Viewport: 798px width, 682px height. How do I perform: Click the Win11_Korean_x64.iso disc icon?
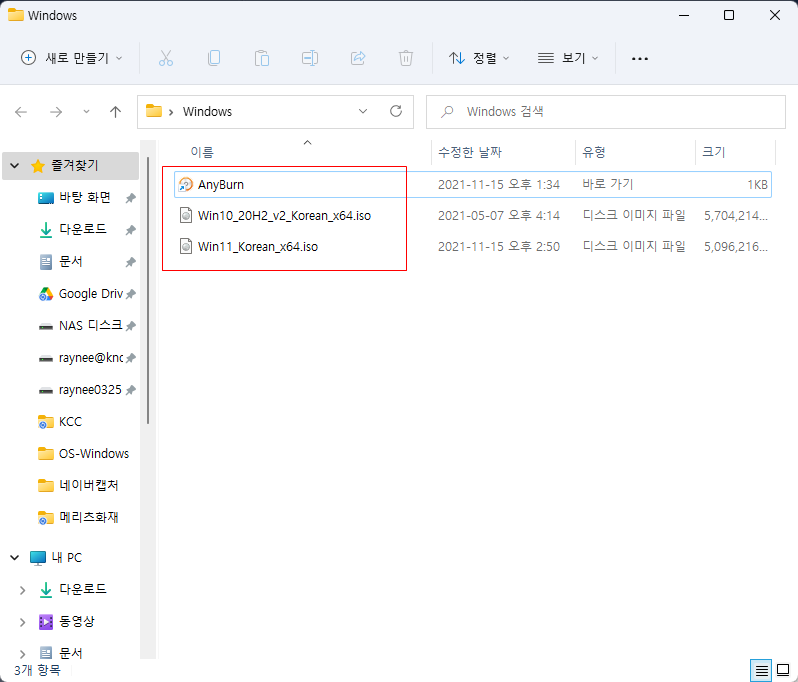186,246
